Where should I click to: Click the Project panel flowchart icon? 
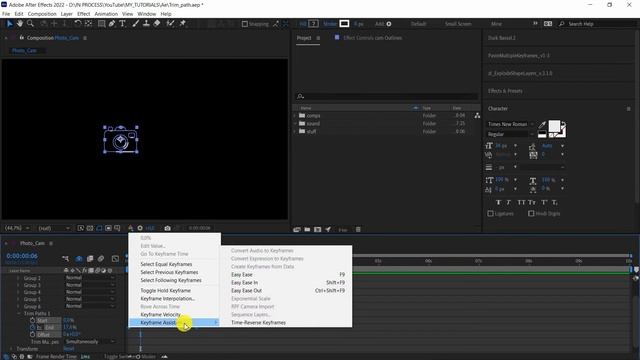click(x=477, y=116)
